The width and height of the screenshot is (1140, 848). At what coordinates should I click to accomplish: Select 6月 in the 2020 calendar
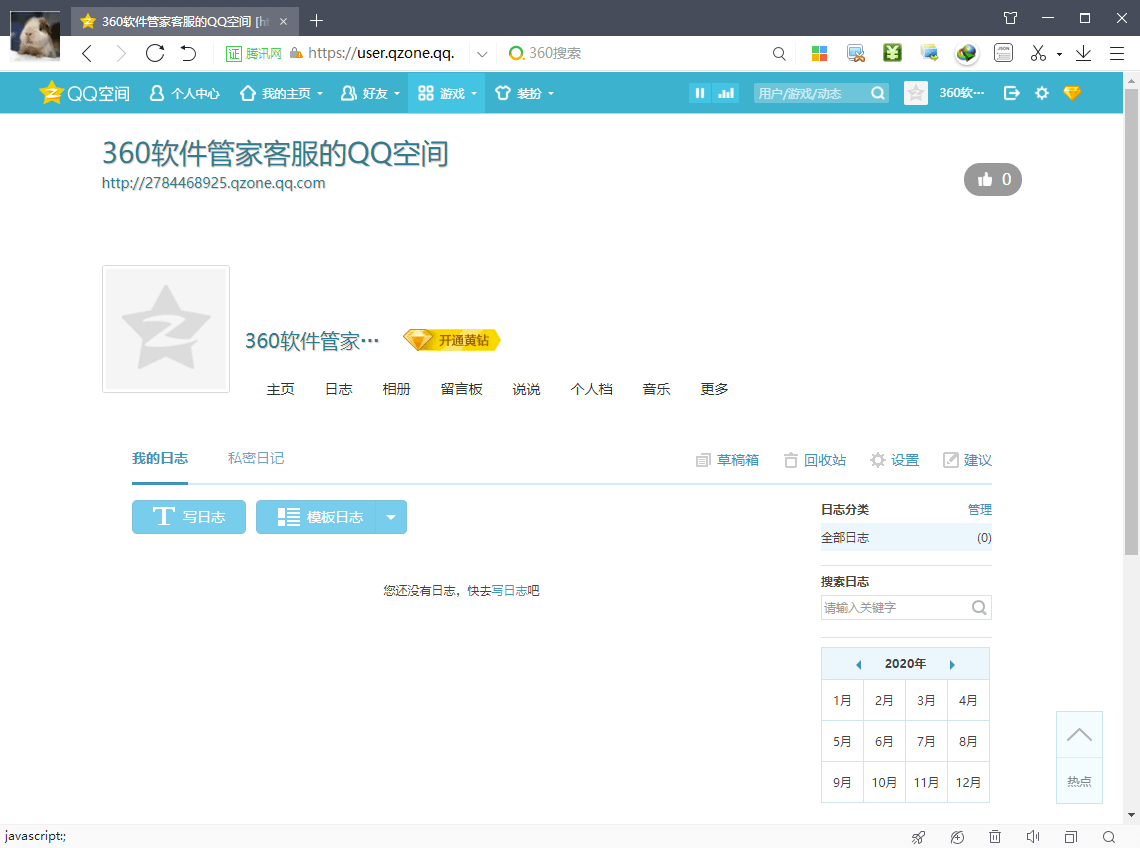tap(884, 742)
